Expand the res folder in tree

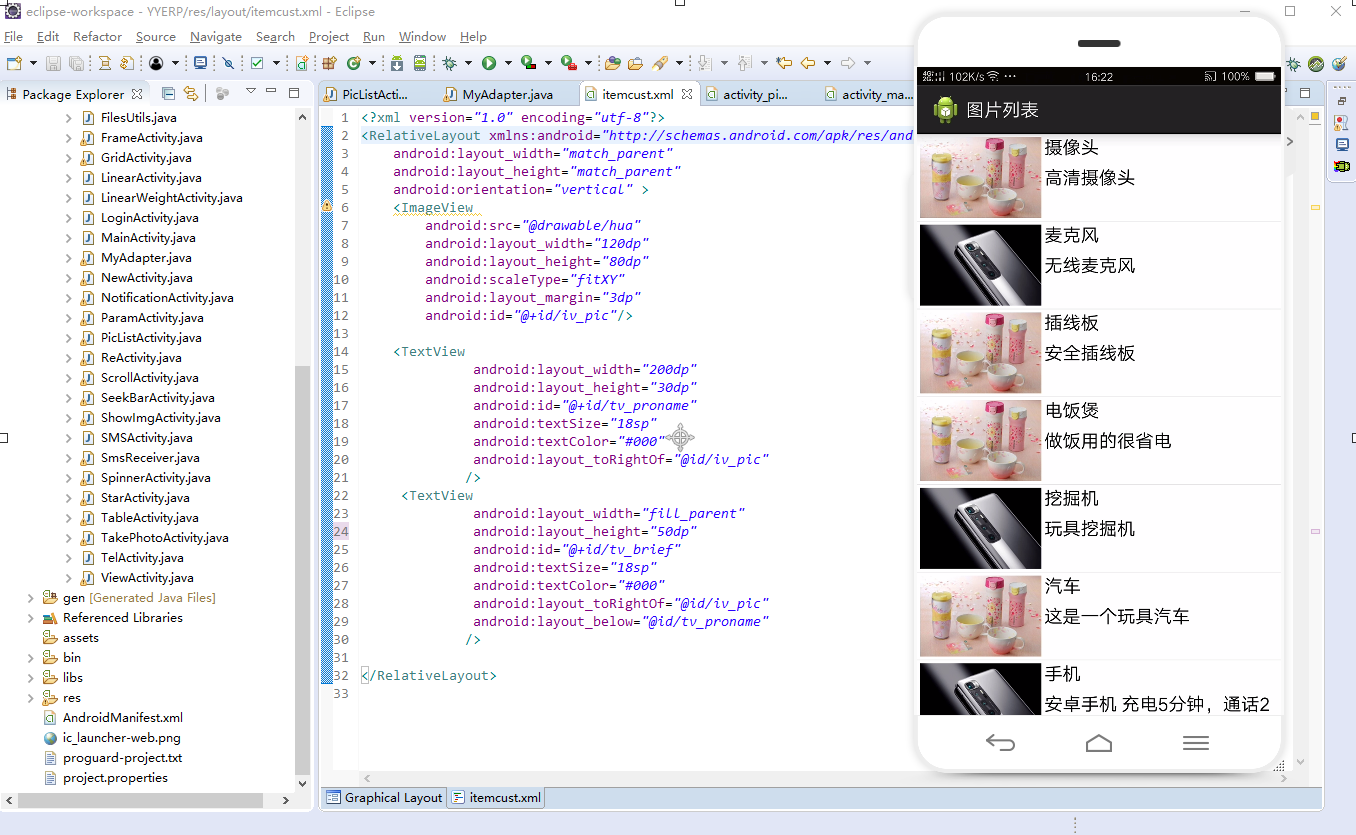coord(31,698)
